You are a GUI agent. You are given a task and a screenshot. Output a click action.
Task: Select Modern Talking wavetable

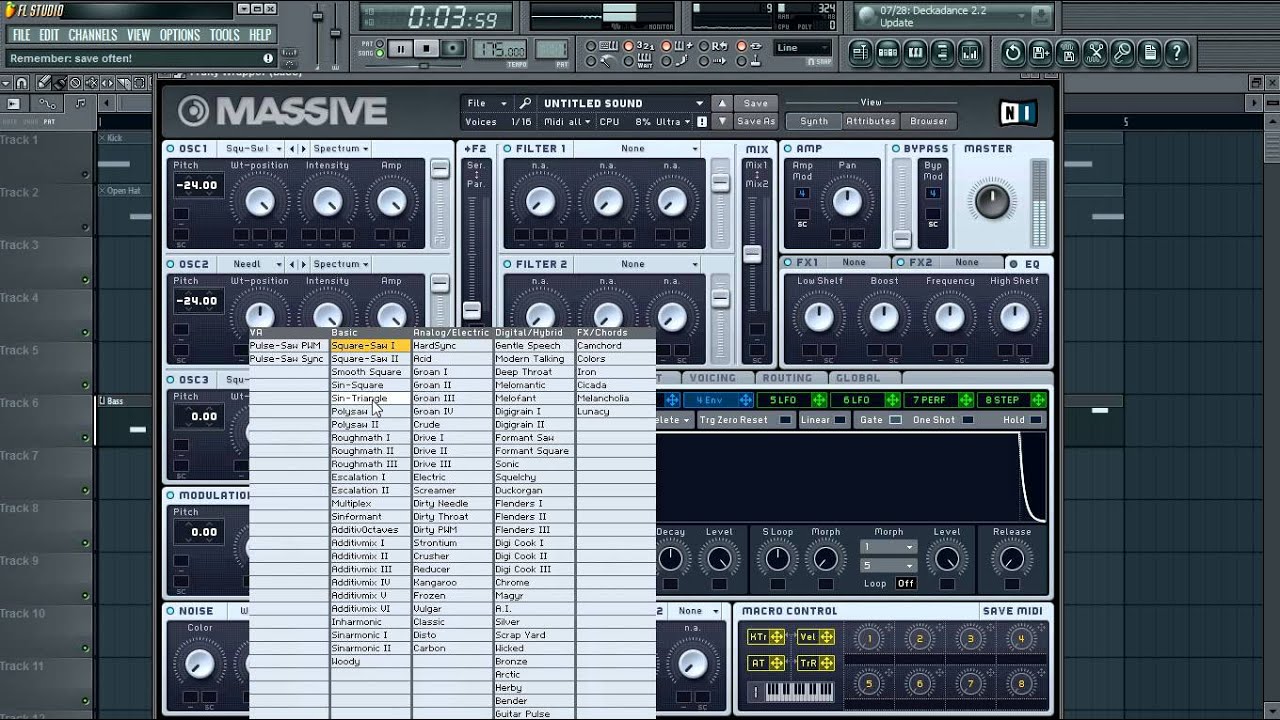534,359
